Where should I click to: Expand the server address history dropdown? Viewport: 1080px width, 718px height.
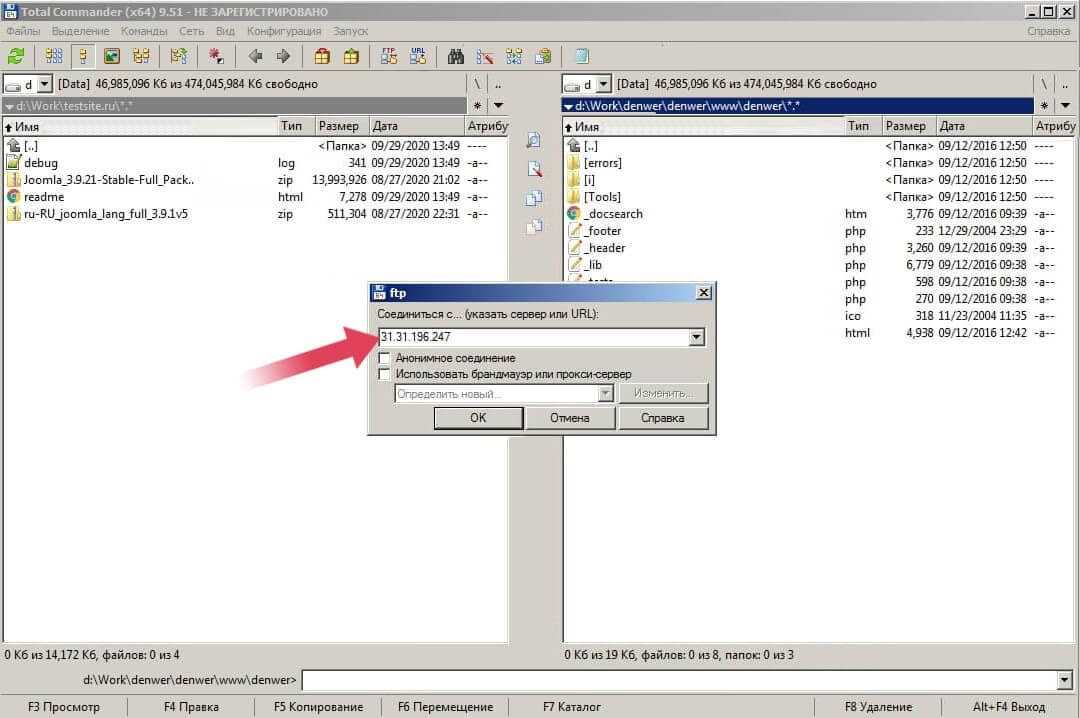point(696,338)
